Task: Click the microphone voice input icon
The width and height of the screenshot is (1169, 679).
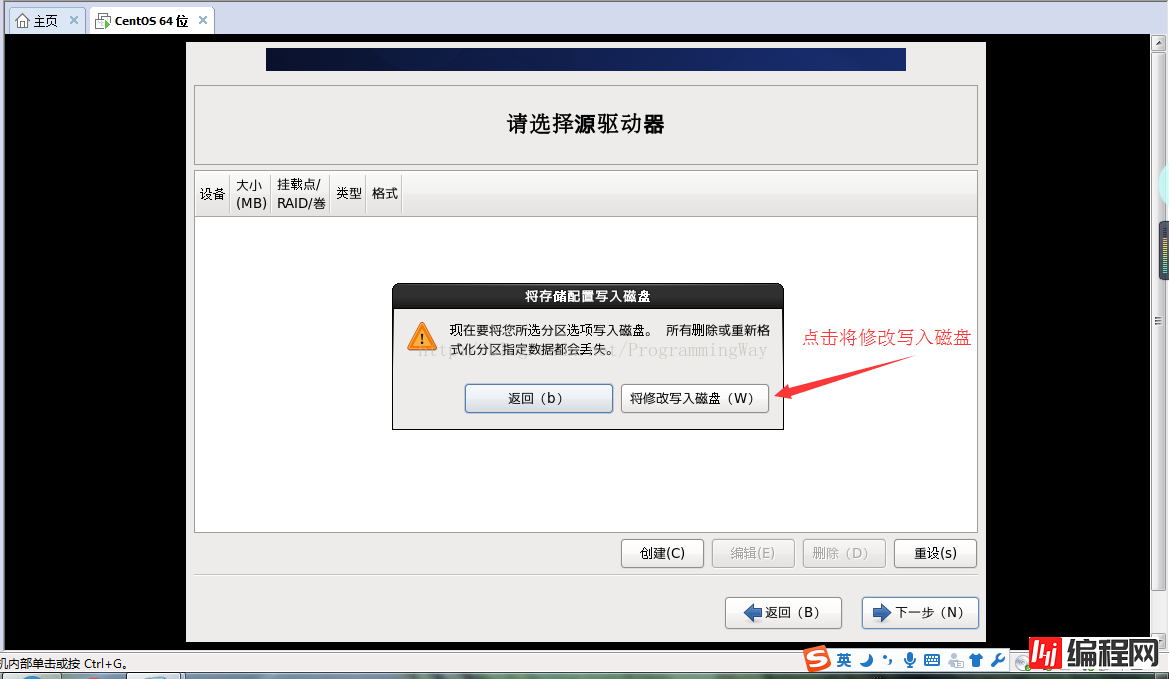Action: pos(910,660)
